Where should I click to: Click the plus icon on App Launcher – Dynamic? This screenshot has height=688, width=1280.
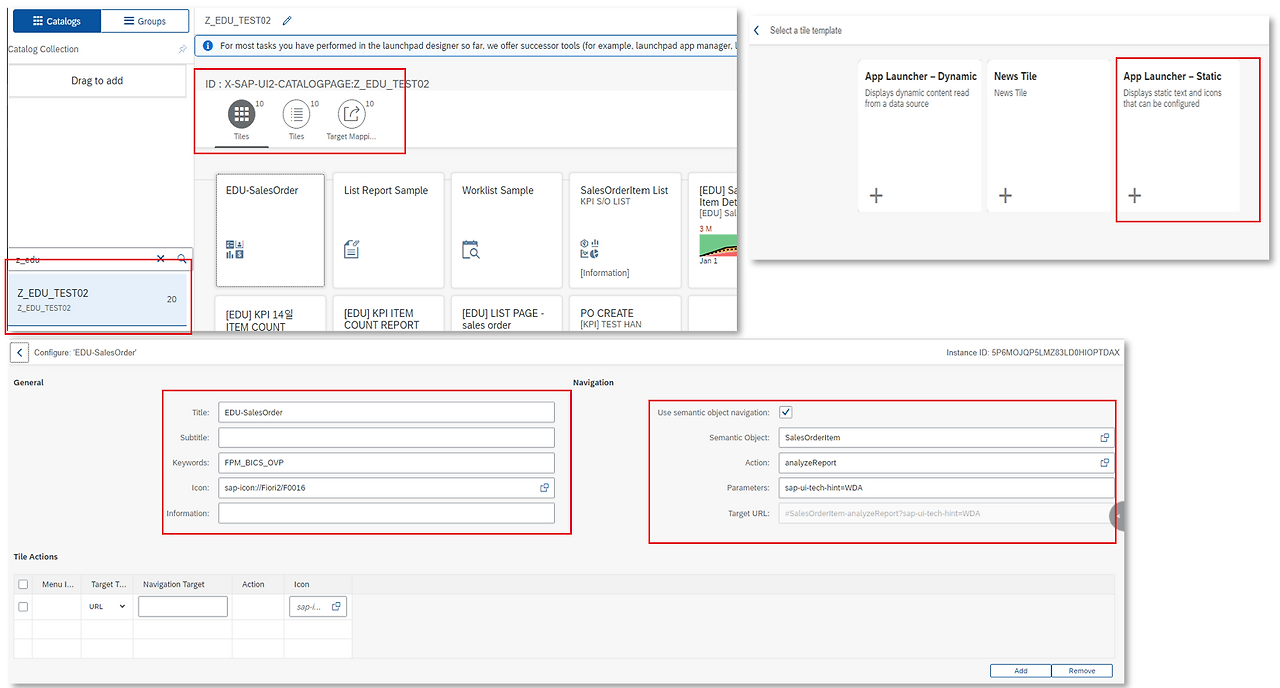pos(876,195)
